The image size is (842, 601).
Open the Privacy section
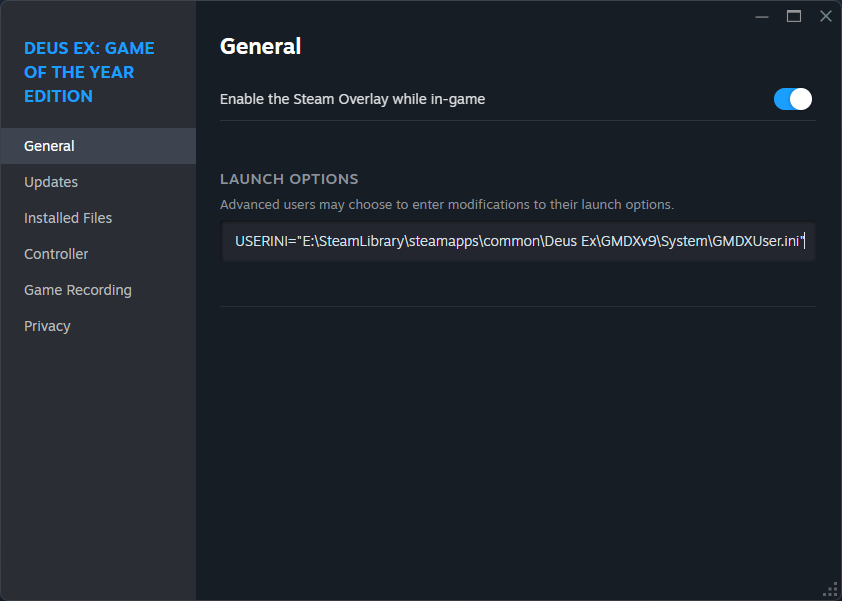coord(47,326)
